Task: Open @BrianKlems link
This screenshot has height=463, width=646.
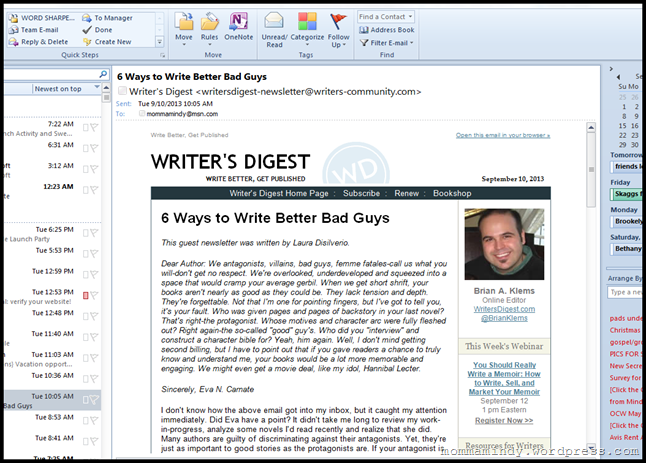Action: tap(504, 318)
